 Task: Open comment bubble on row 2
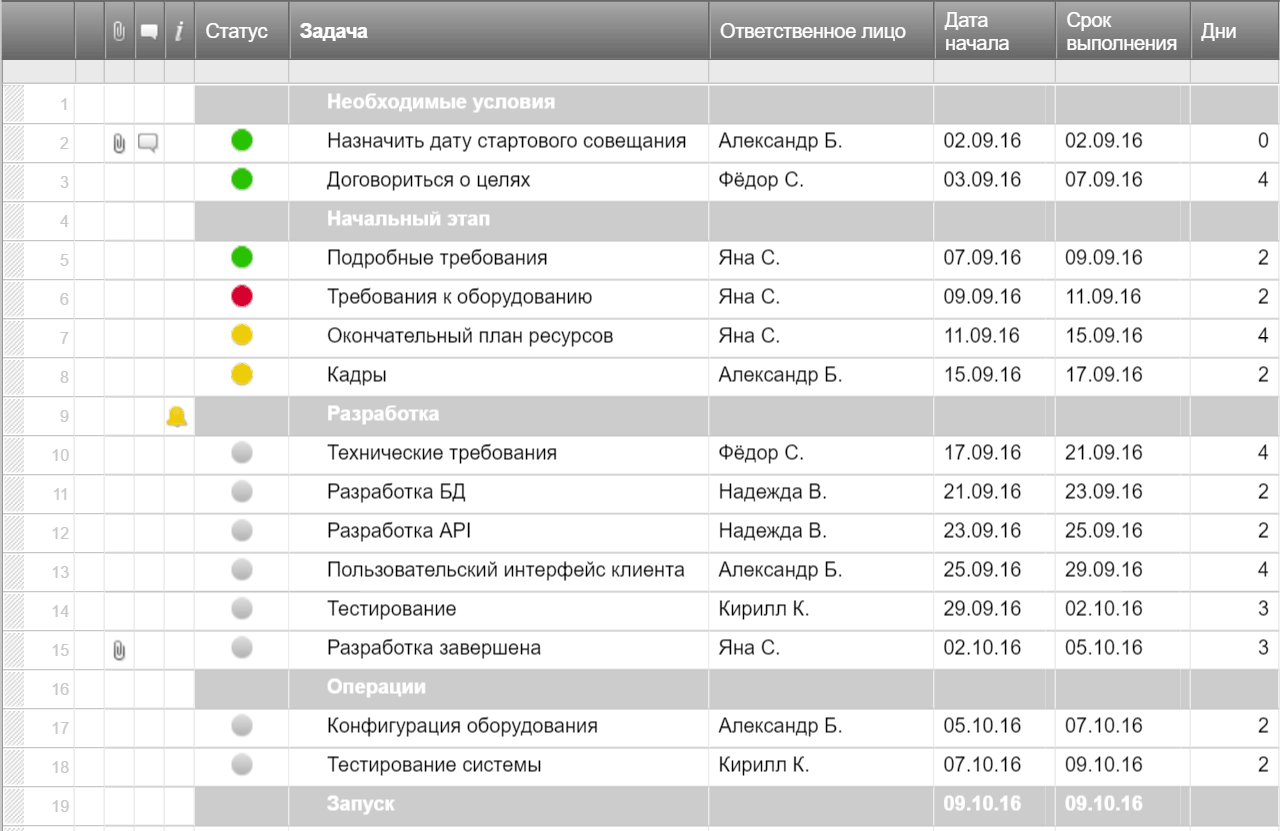point(148,143)
